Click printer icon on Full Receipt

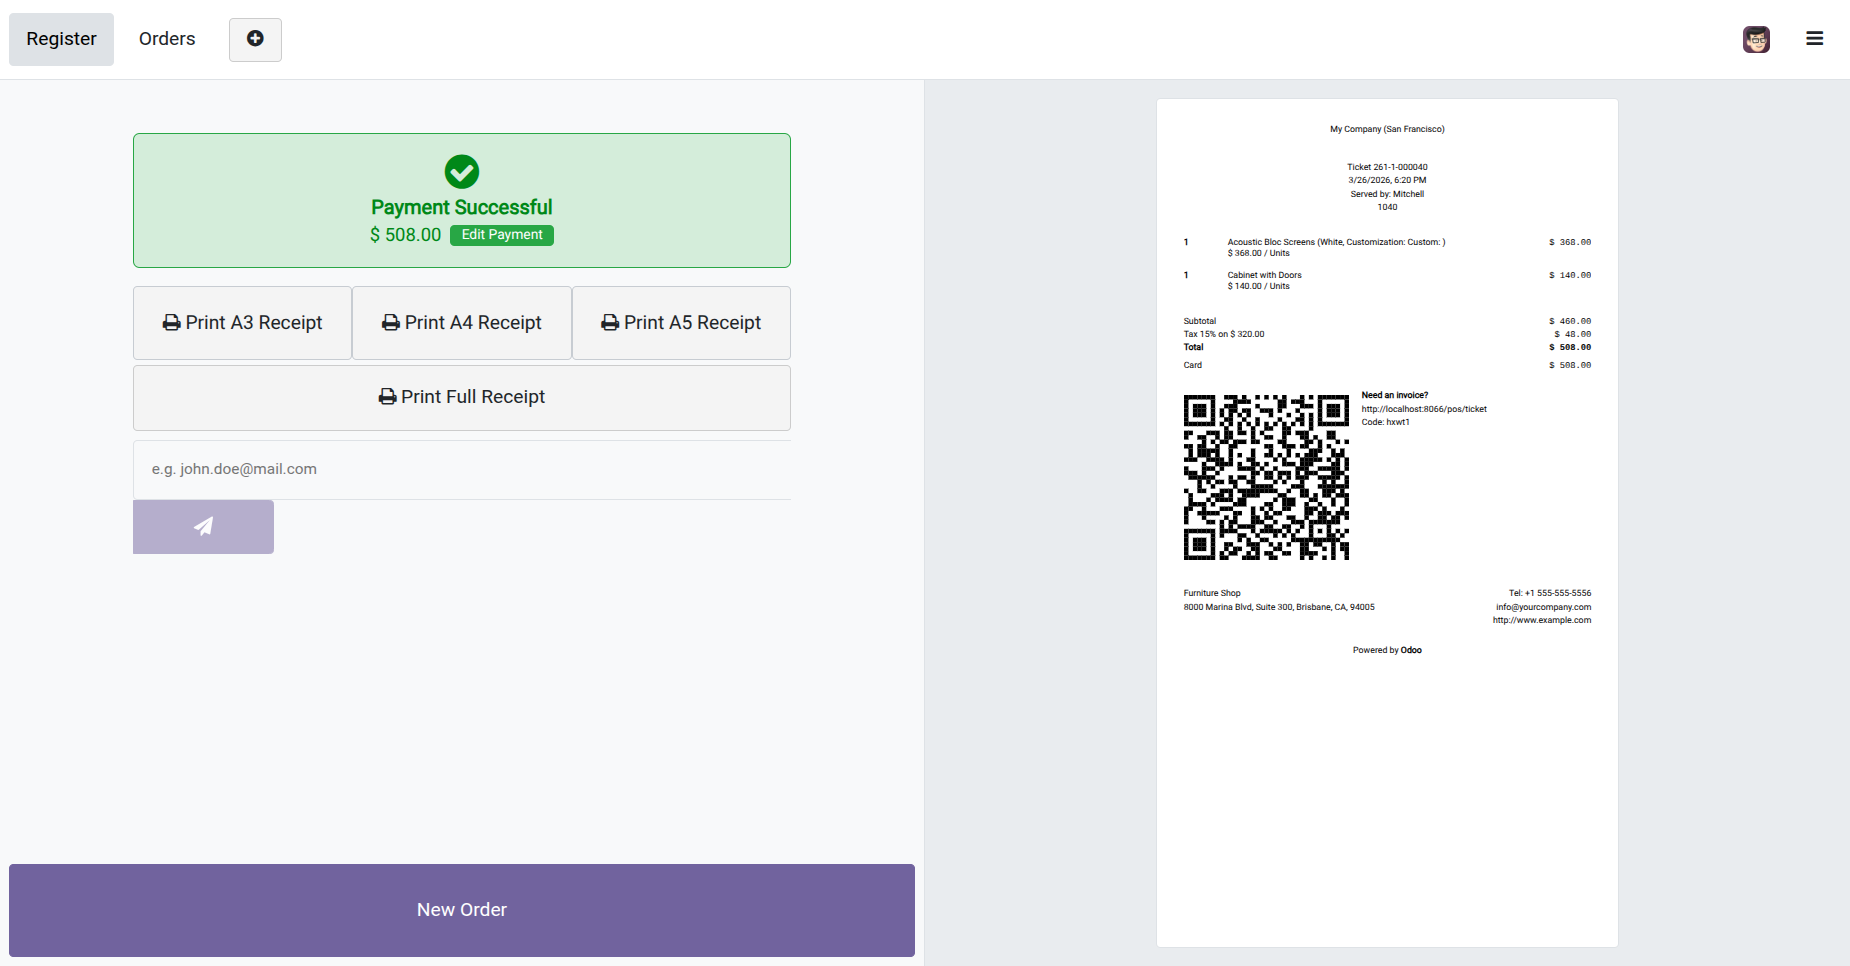pyautogui.click(x=387, y=397)
